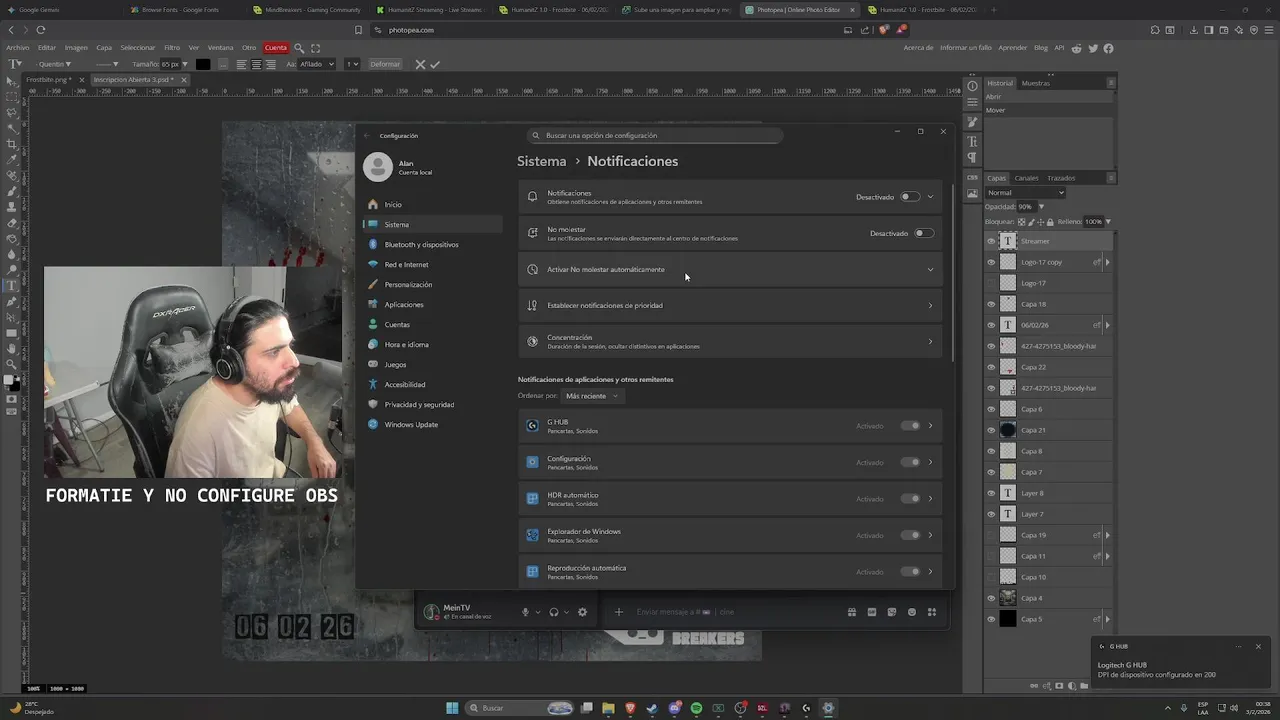Open Más reciente sort dropdown
Viewport: 1280px width, 720px height.
(x=592, y=396)
